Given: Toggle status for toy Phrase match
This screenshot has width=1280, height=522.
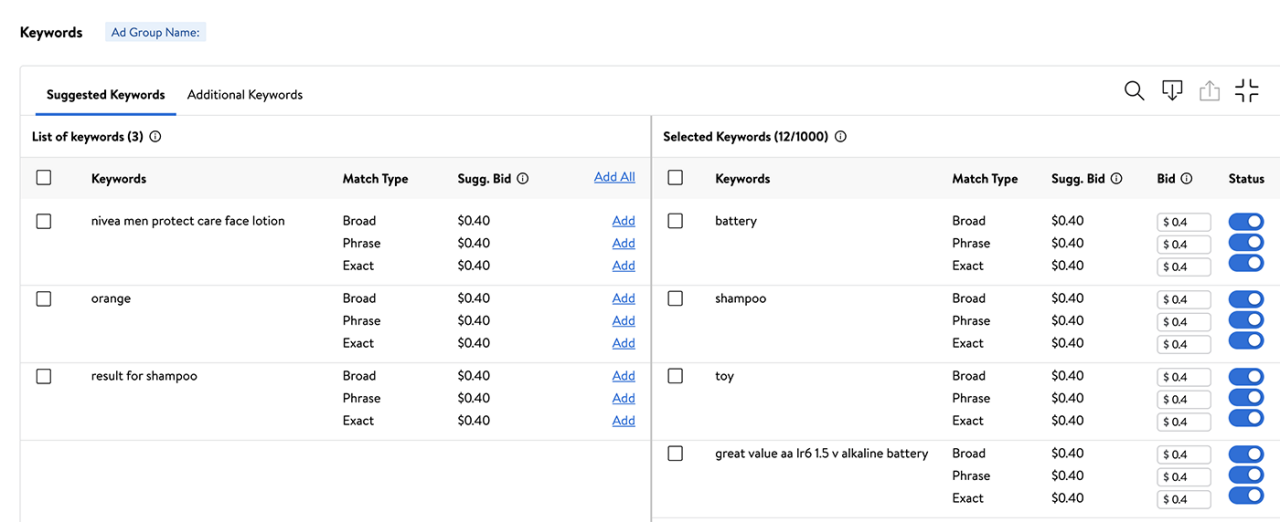Looking at the screenshot, I should click(x=1246, y=397).
